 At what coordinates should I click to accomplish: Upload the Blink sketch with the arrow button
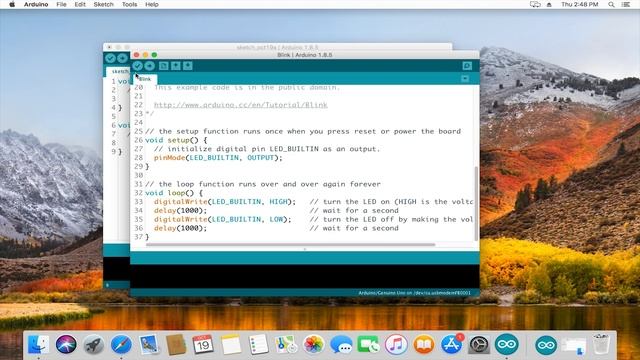point(150,66)
